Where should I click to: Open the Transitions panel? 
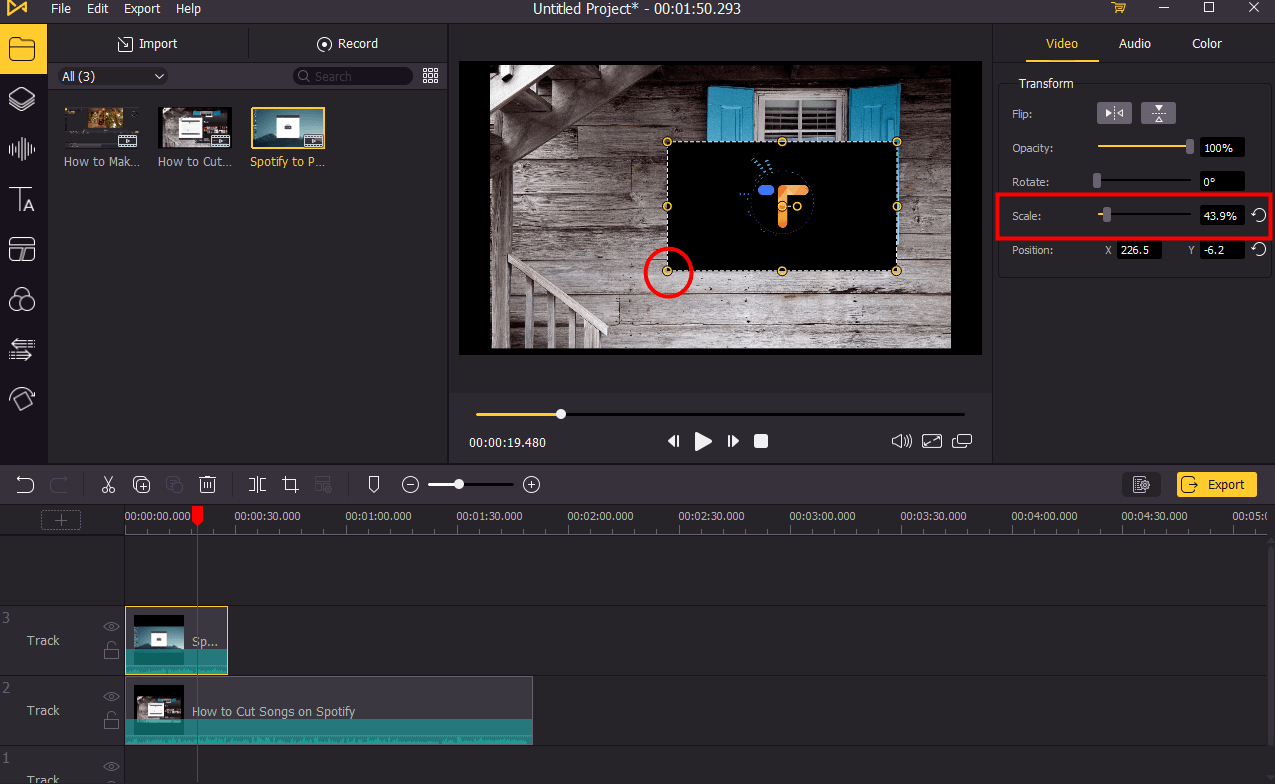(x=22, y=249)
